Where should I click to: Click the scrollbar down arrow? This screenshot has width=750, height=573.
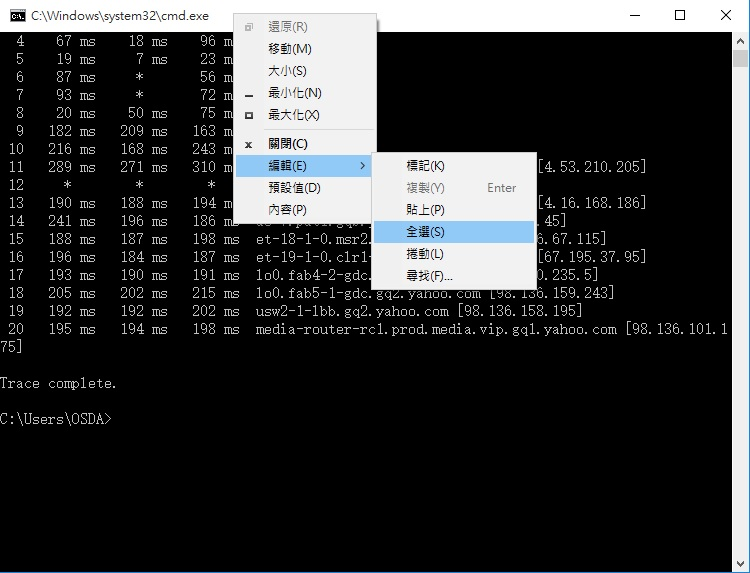pos(740,563)
